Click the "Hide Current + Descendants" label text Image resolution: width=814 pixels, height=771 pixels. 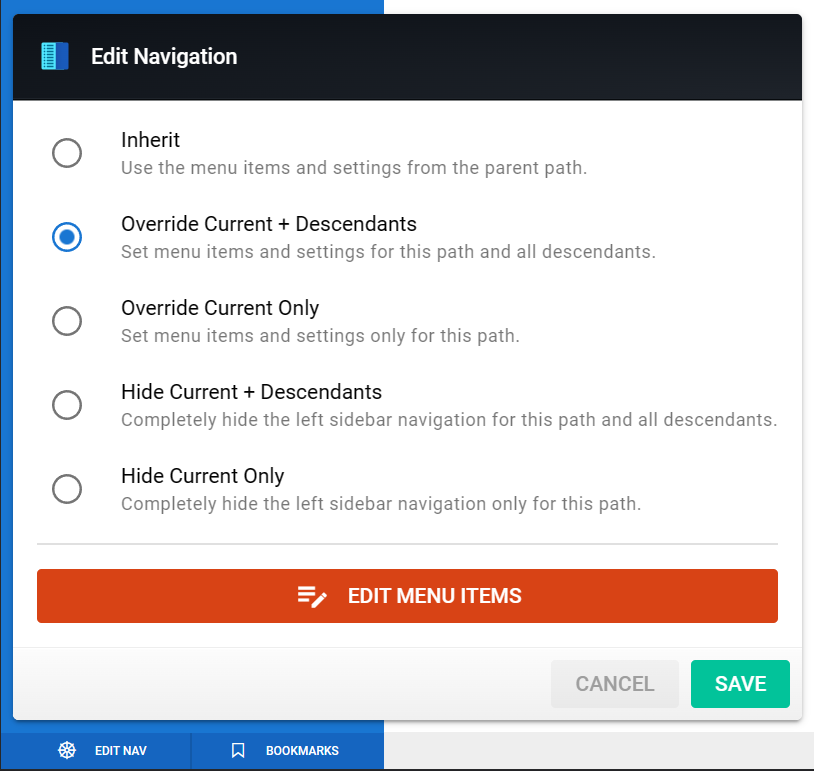(x=251, y=392)
